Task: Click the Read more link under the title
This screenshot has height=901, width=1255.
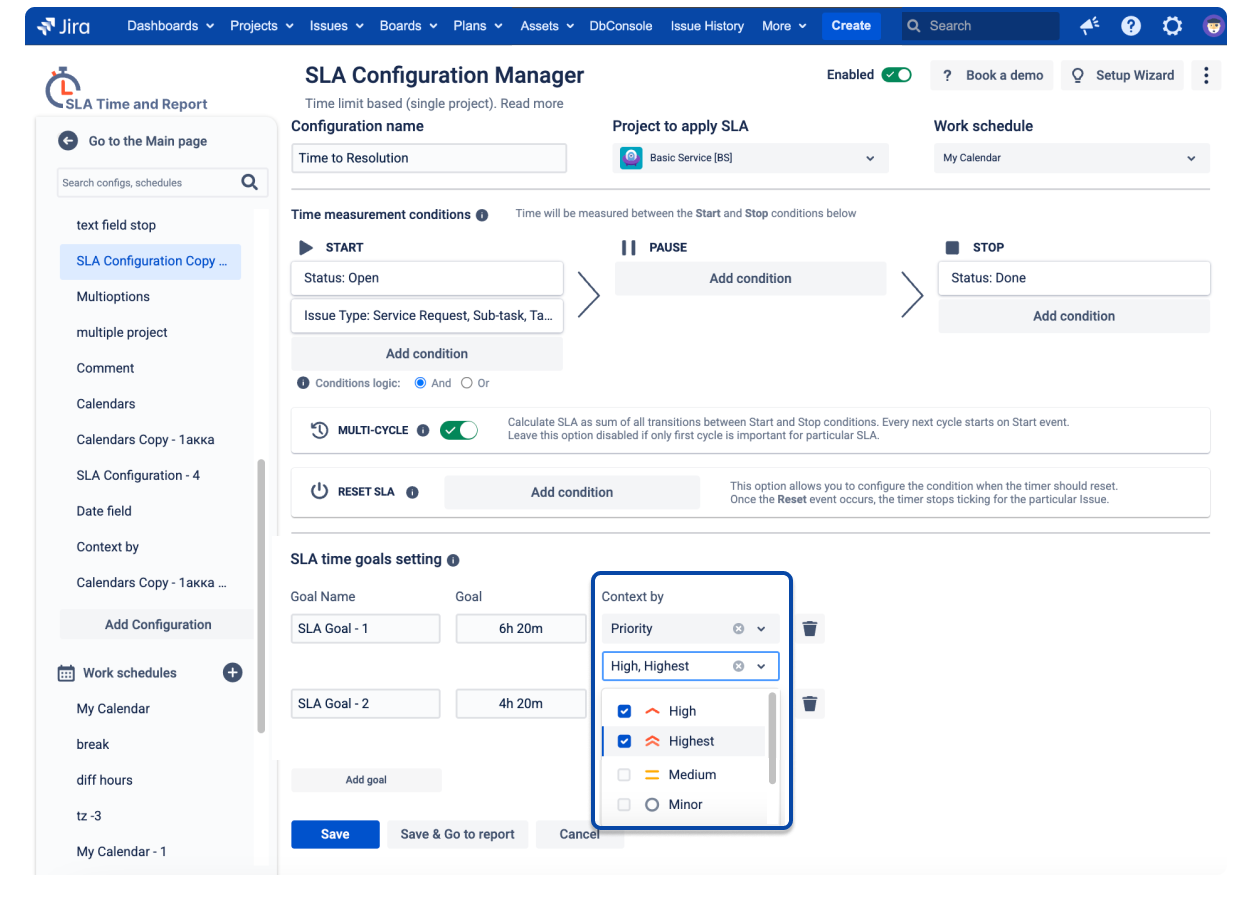Action: (531, 103)
